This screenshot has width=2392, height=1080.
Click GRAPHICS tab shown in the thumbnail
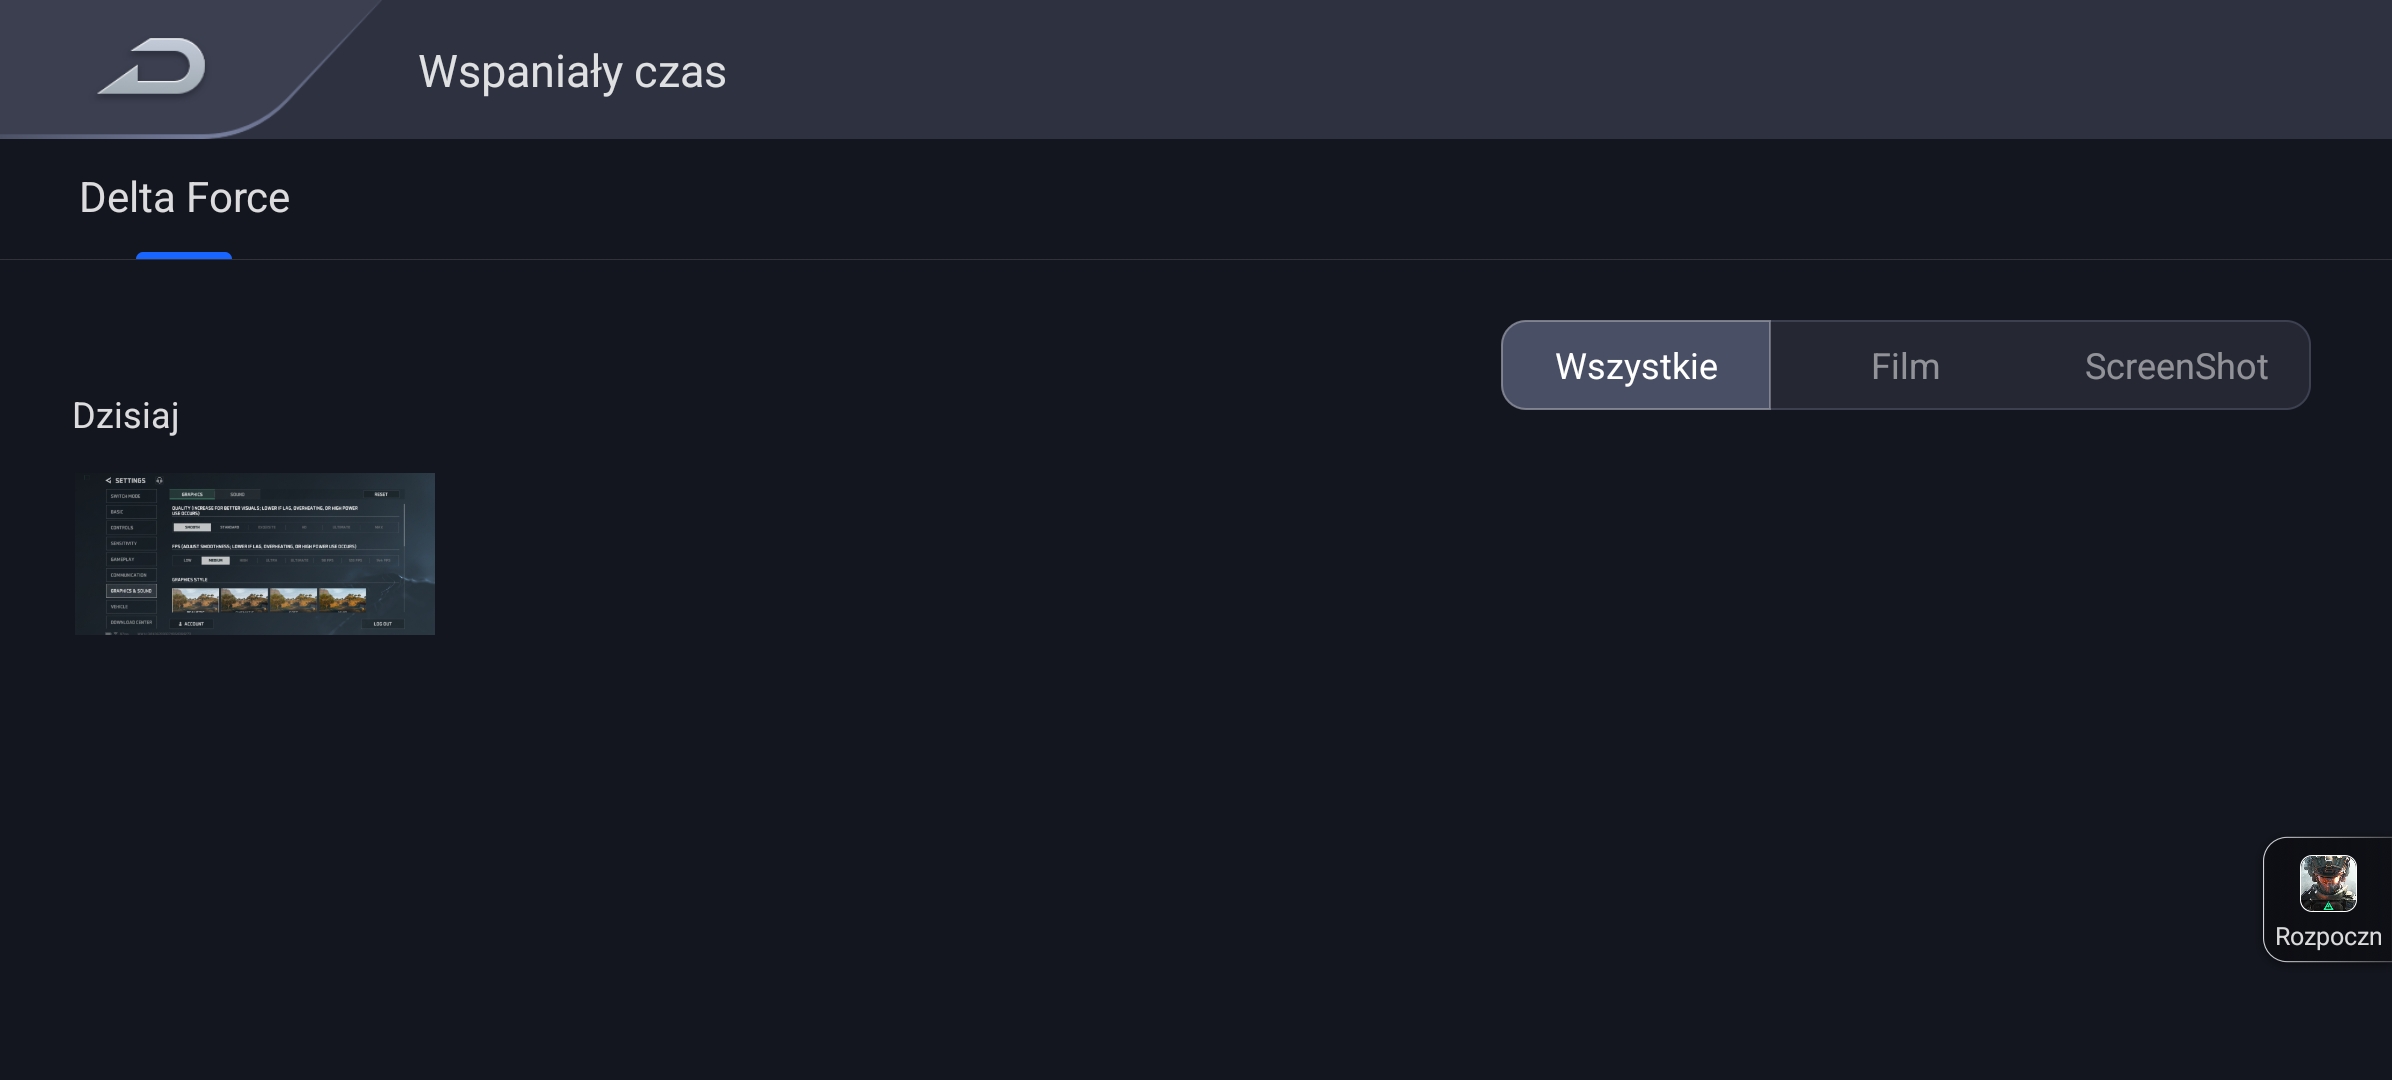pos(192,494)
